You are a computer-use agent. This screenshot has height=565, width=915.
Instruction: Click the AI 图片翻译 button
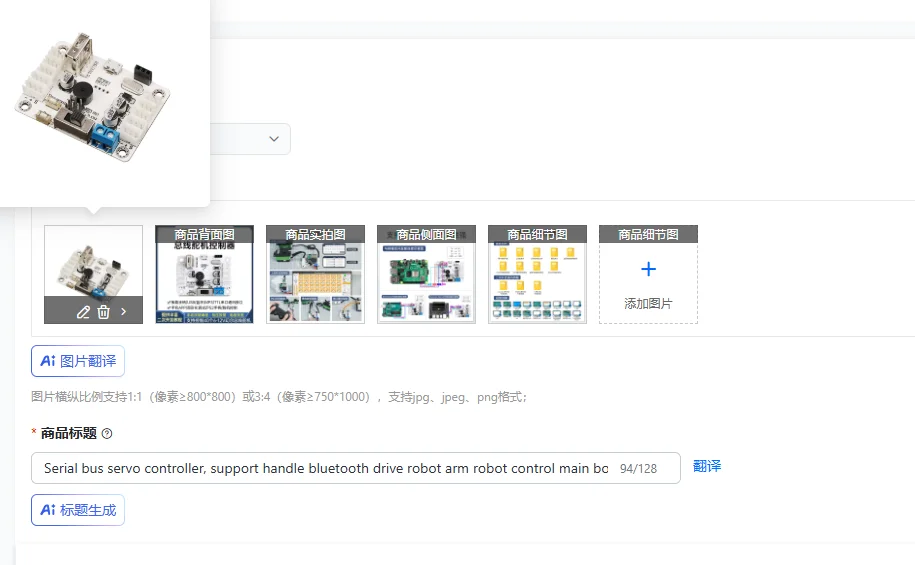(78, 361)
